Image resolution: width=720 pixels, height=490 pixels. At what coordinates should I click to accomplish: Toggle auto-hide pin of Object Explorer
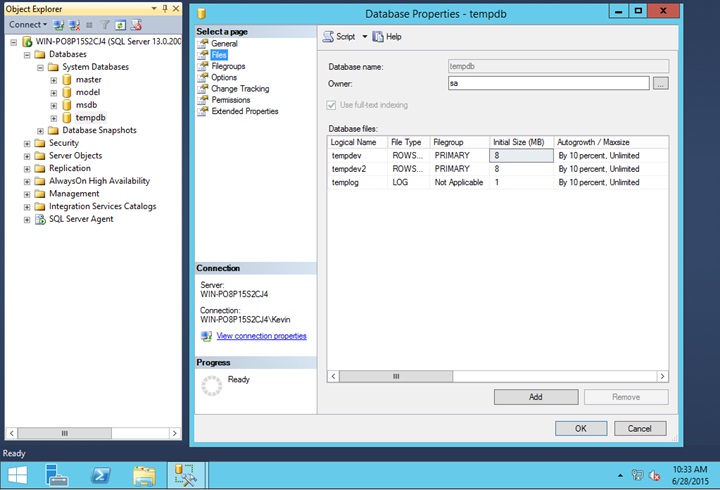pos(165,8)
